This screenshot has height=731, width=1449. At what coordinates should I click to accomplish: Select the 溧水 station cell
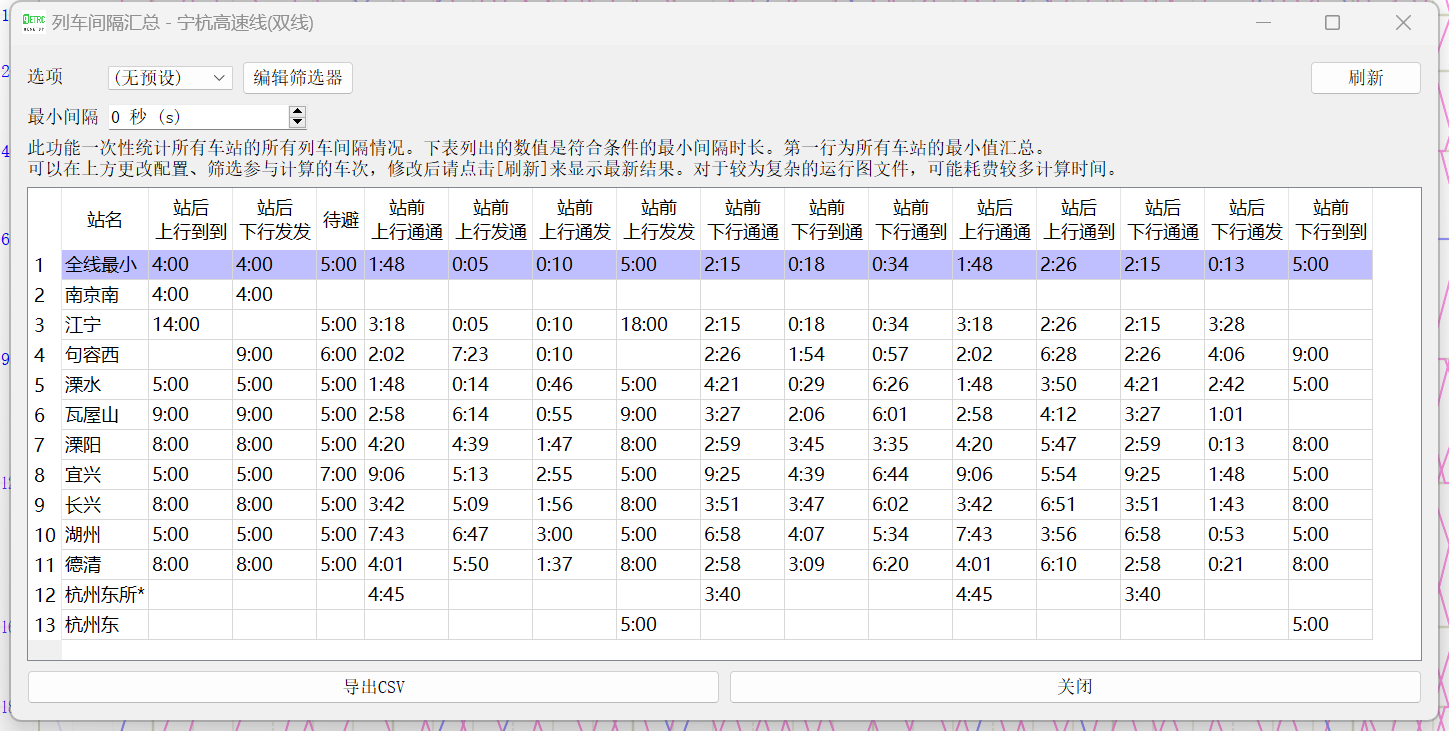tap(105, 385)
